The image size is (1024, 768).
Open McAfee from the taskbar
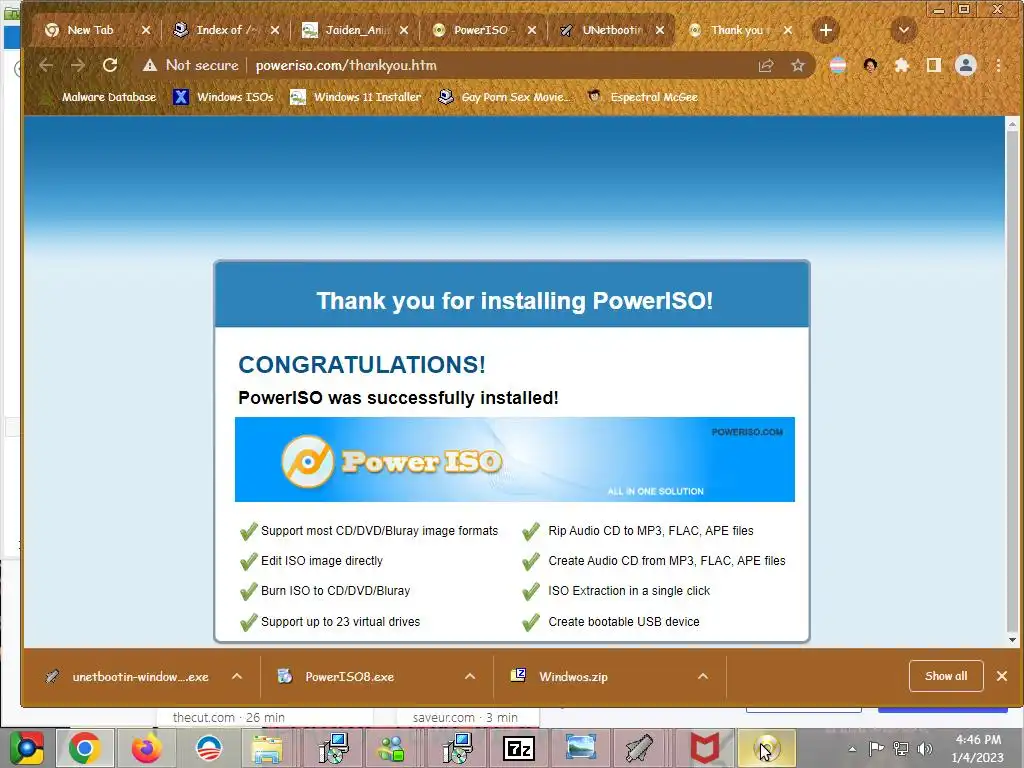click(704, 748)
